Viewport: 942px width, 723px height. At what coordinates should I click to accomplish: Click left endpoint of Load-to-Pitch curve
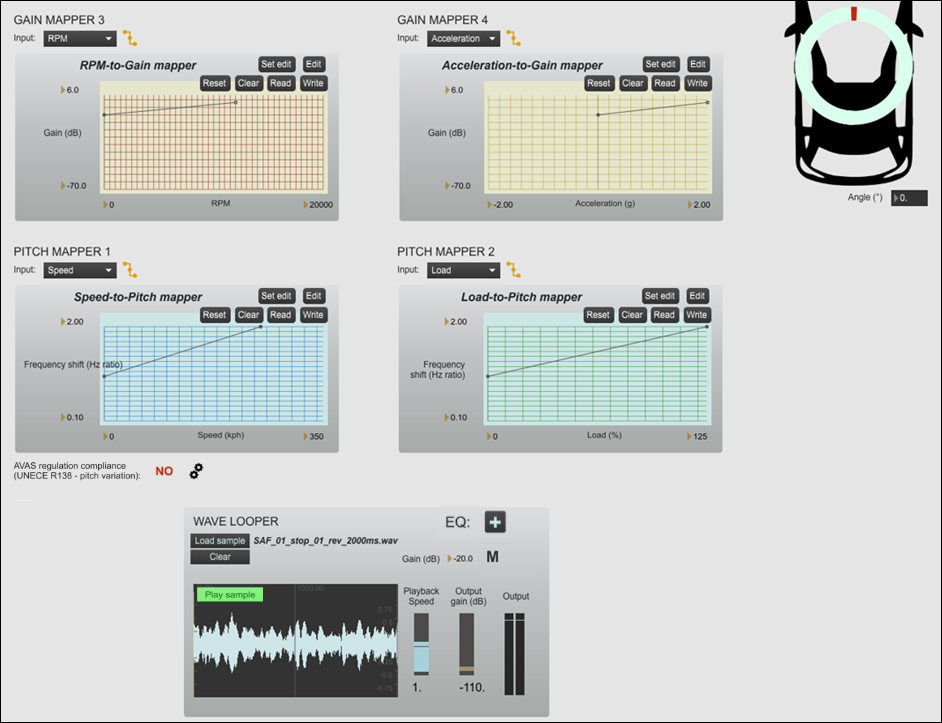[x=488, y=376]
